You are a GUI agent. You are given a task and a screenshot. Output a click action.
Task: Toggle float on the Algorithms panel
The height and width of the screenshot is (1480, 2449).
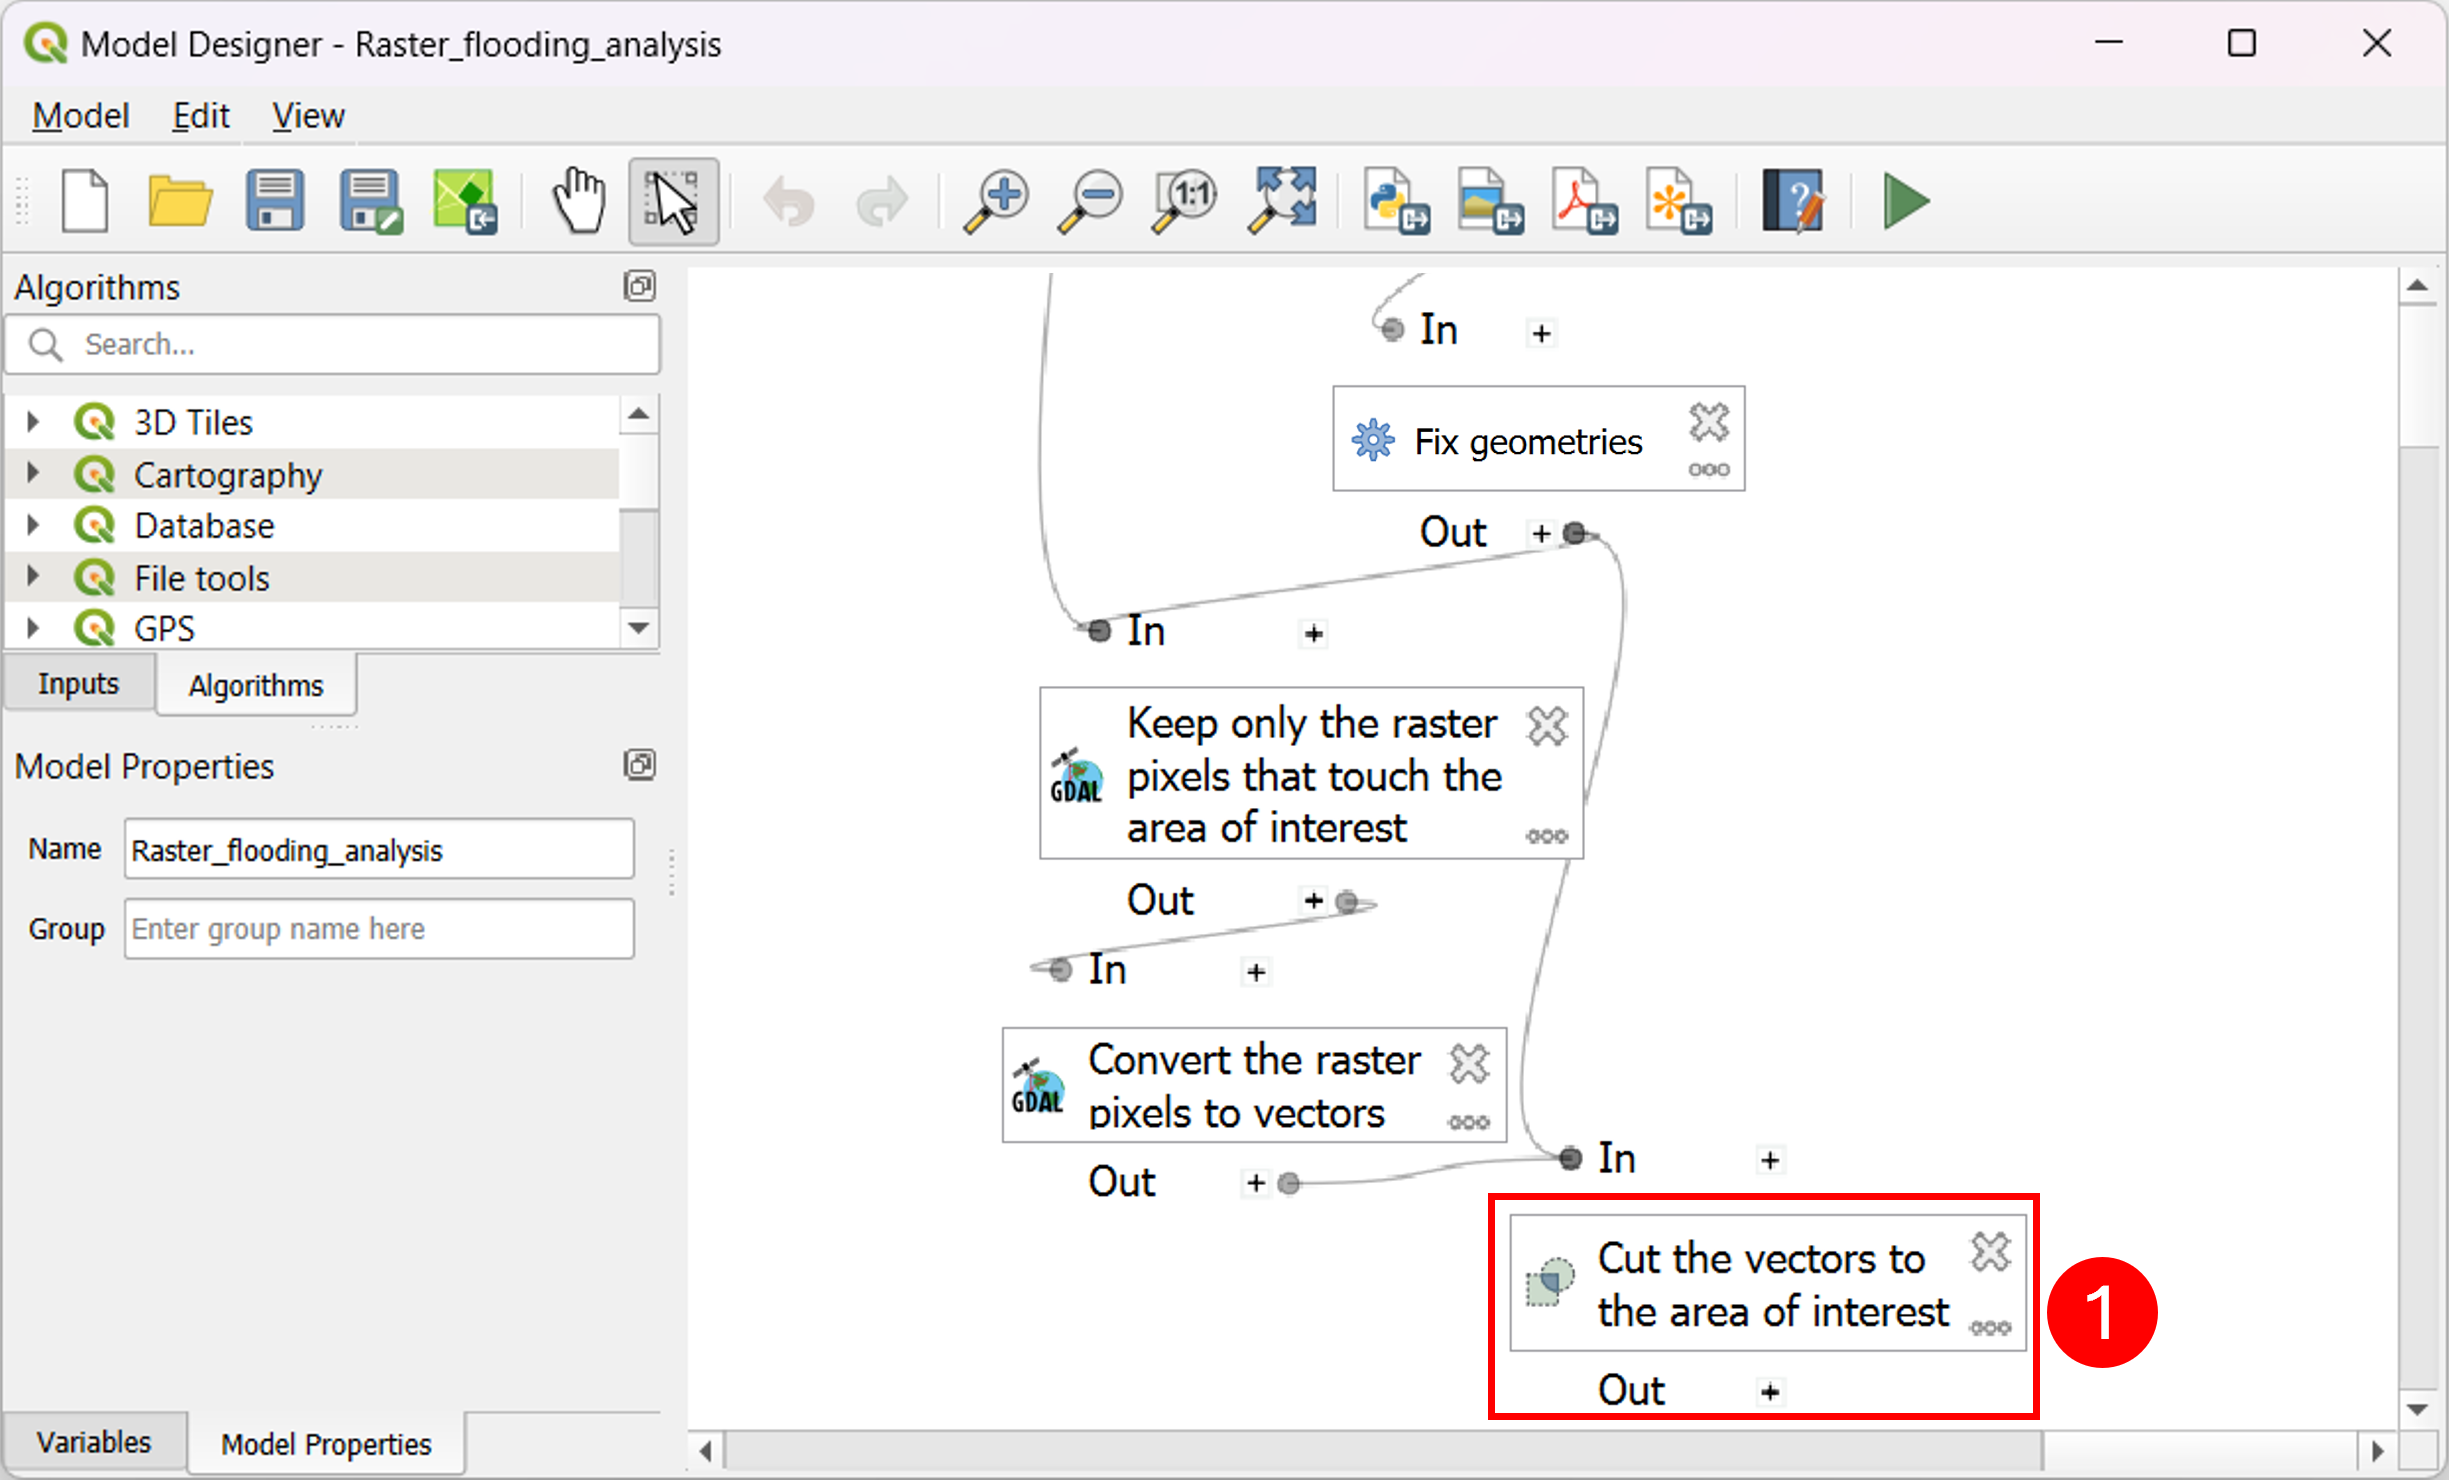pyautogui.click(x=639, y=286)
